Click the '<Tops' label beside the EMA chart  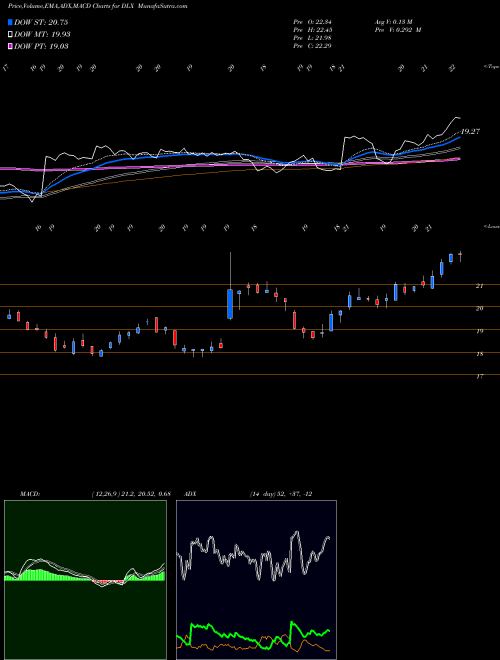tap(491, 67)
